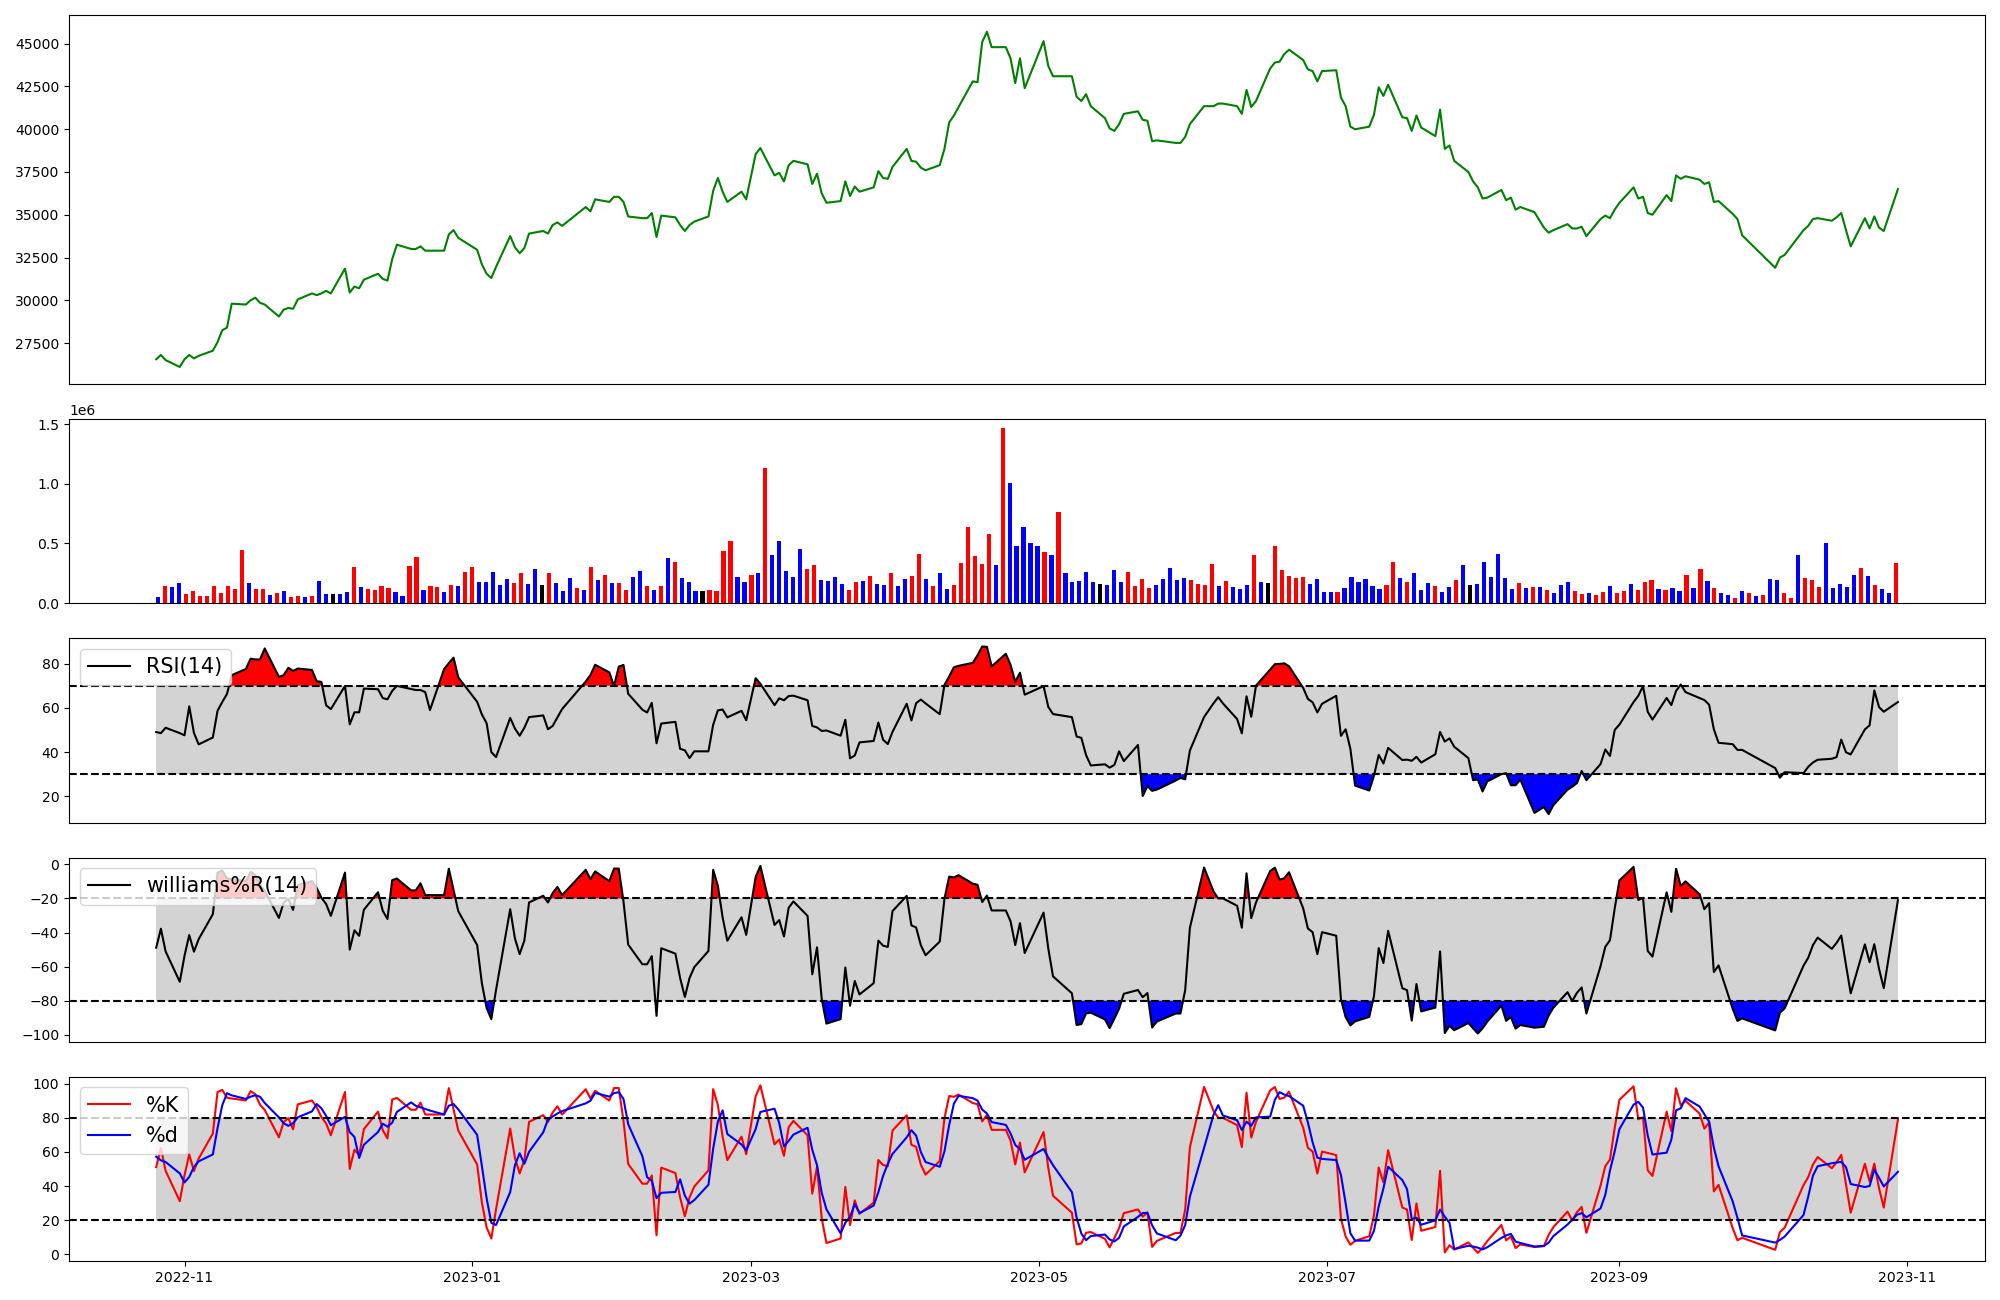This screenshot has width=2000, height=1300.
Task: Click the %d legend entry text
Action: [x=162, y=1135]
